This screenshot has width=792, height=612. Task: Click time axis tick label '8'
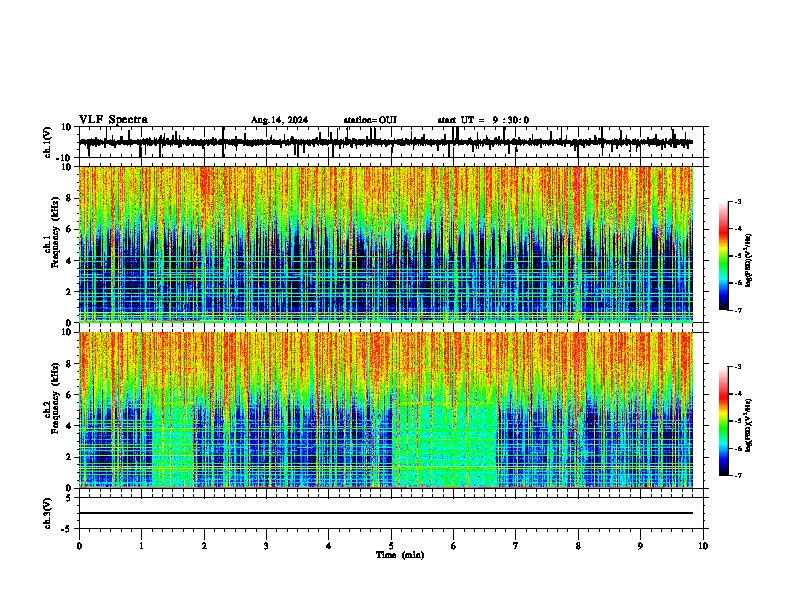[578, 546]
